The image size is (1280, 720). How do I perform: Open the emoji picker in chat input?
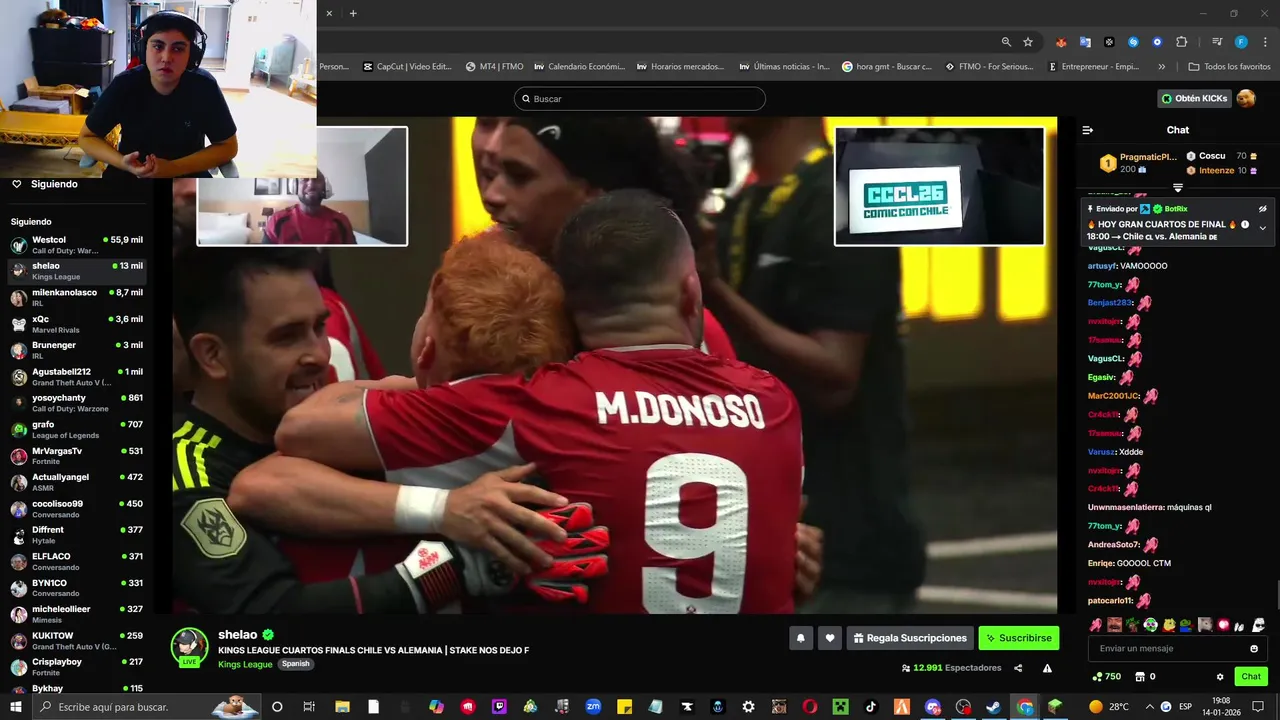1254,649
